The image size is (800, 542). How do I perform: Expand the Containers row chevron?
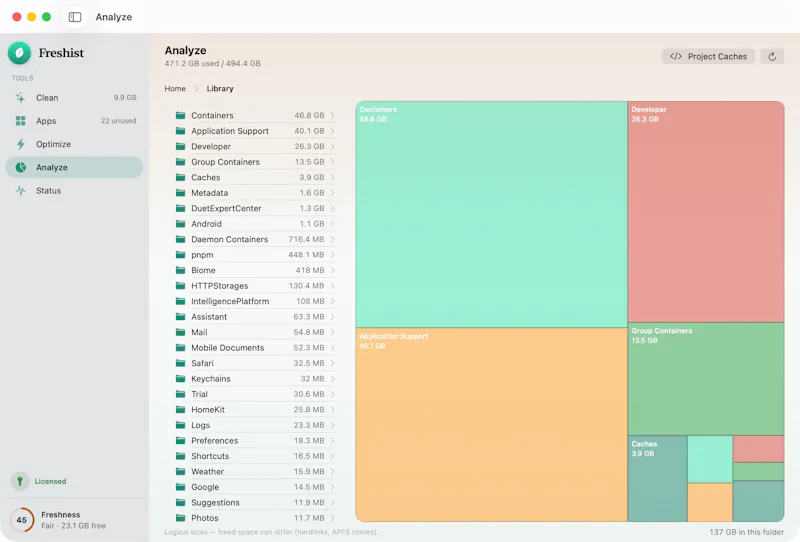pyautogui.click(x=333, y=115)
